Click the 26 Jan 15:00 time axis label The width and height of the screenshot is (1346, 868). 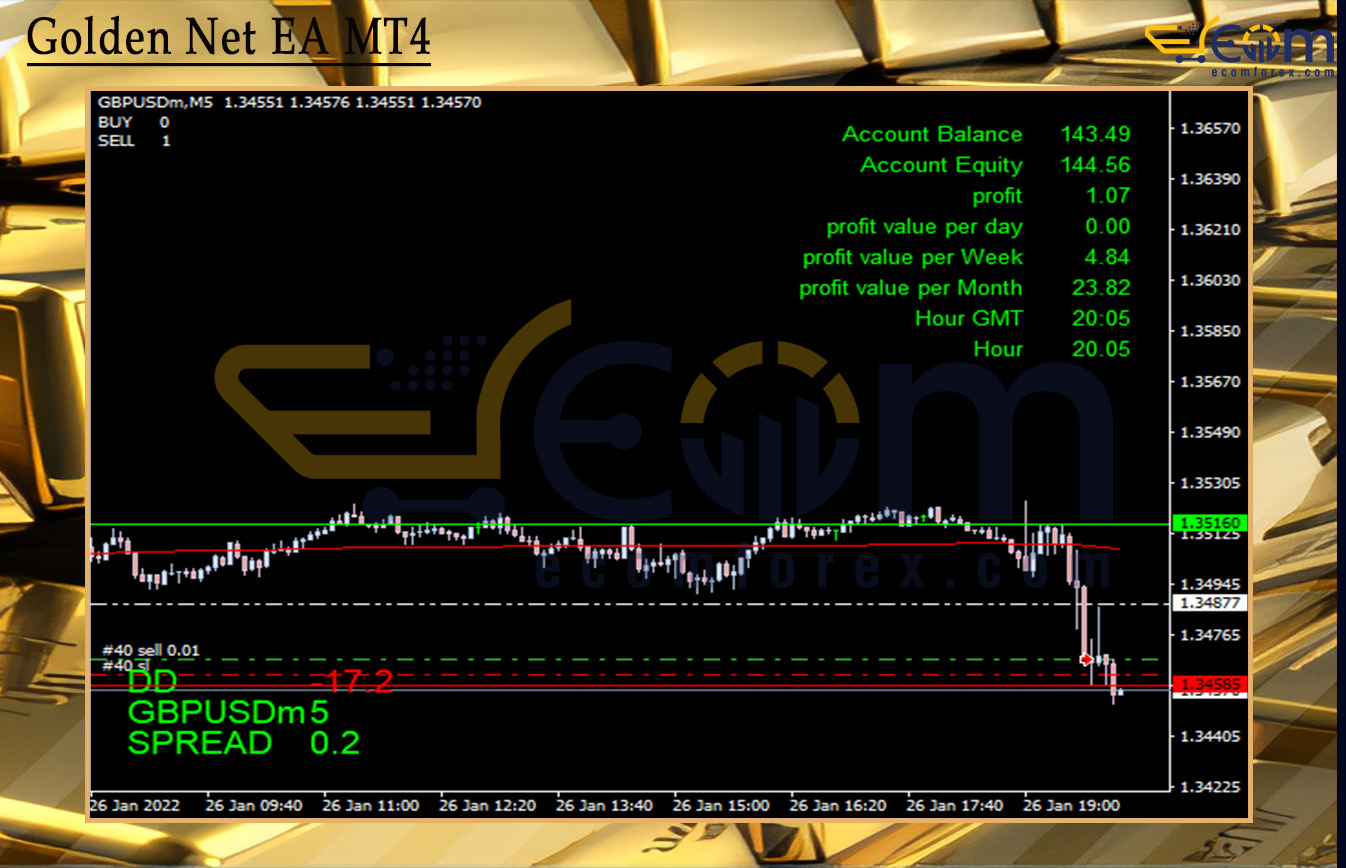(x=720, y=805)
